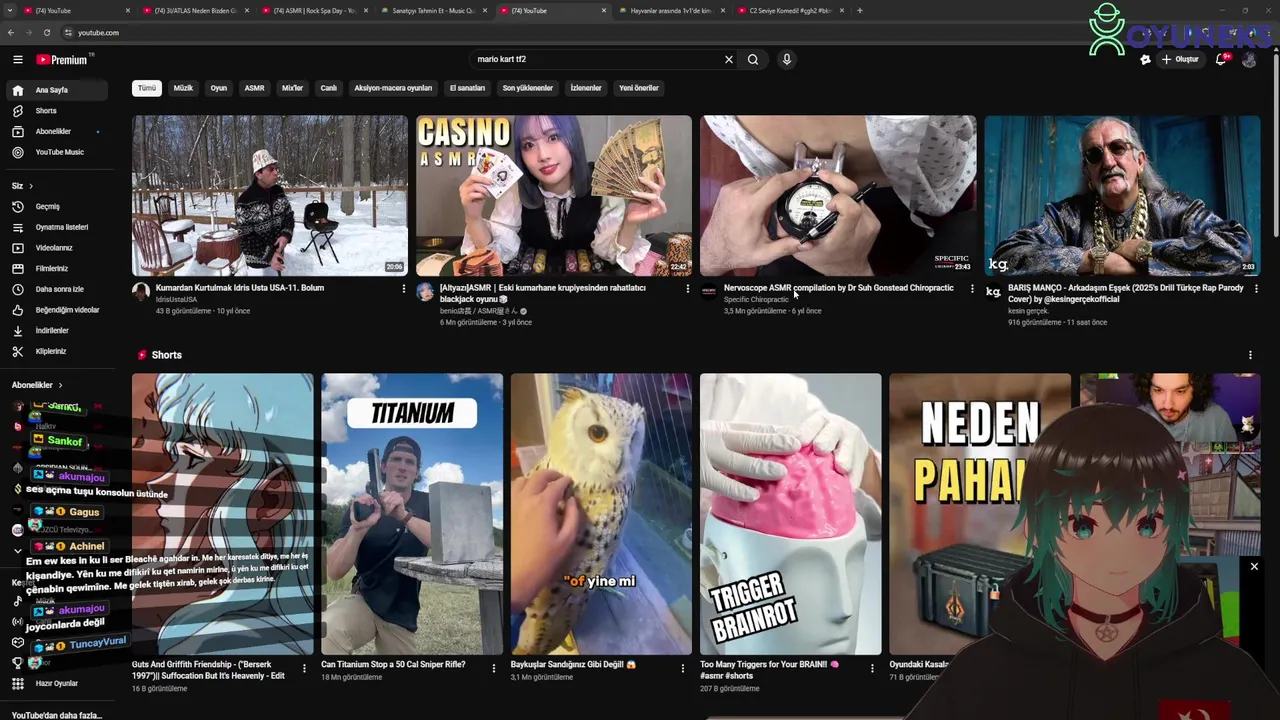Start voice search with the microphone
The image size is (1280, 720).
(787, 59)
